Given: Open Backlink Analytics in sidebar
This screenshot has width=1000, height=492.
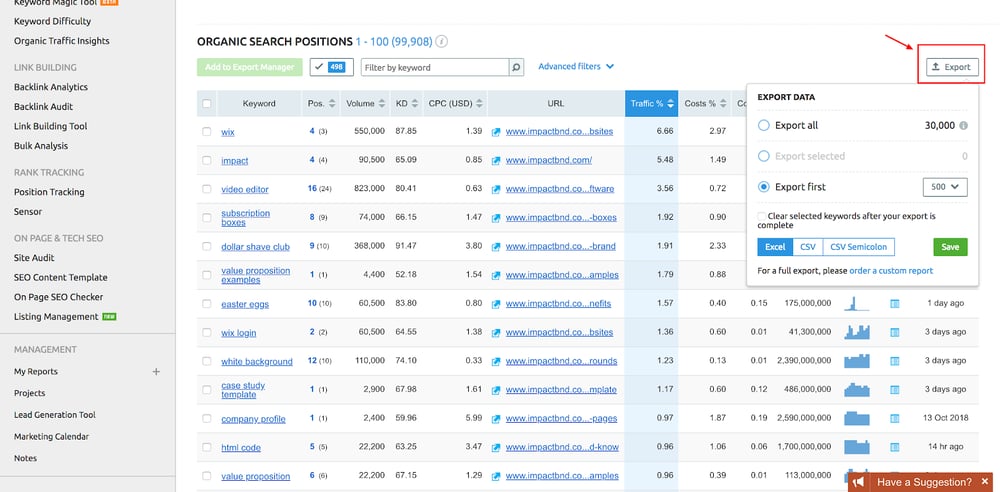Looking at the screenshot, I should coord(51,87).
